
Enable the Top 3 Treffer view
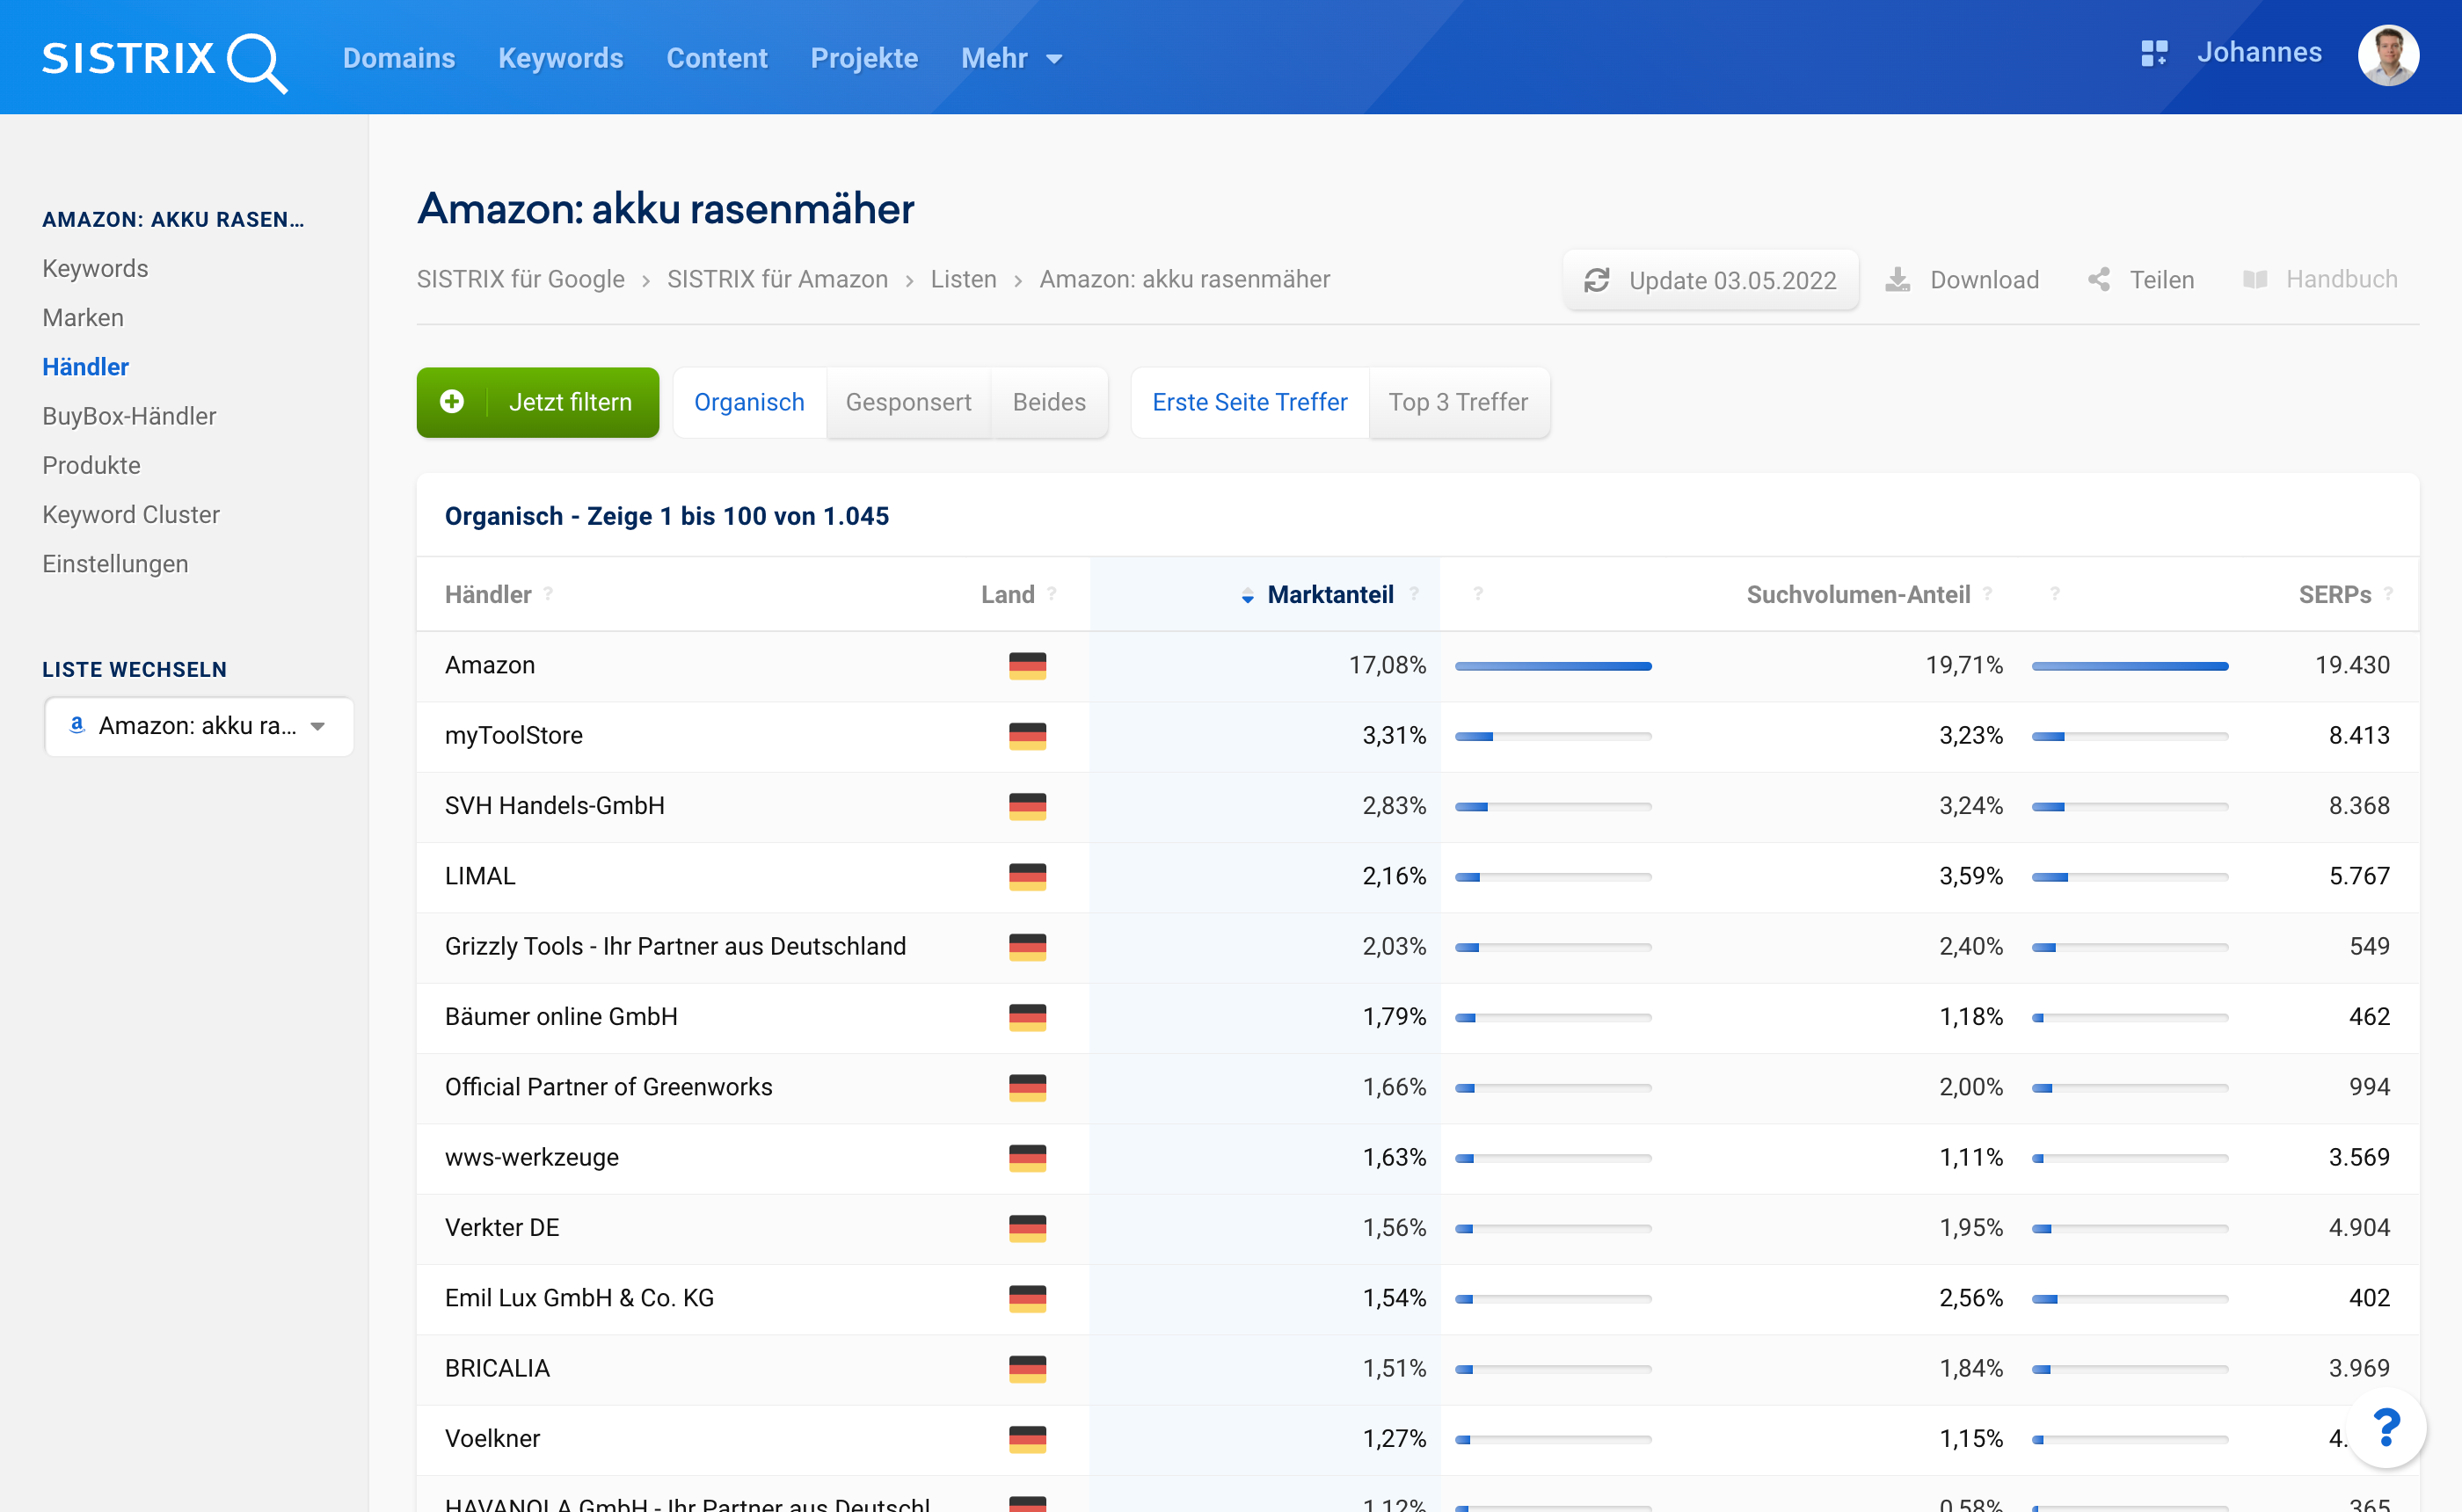(1457, 402)
